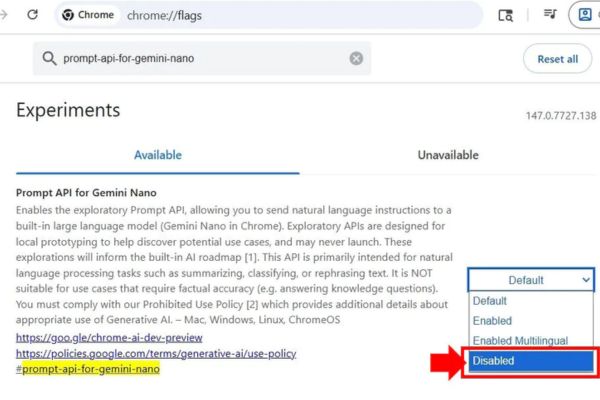The width and height of the screenshot is (600, 400).
Task: Click the magnifier icon in flags search
Action: point(49,59)
